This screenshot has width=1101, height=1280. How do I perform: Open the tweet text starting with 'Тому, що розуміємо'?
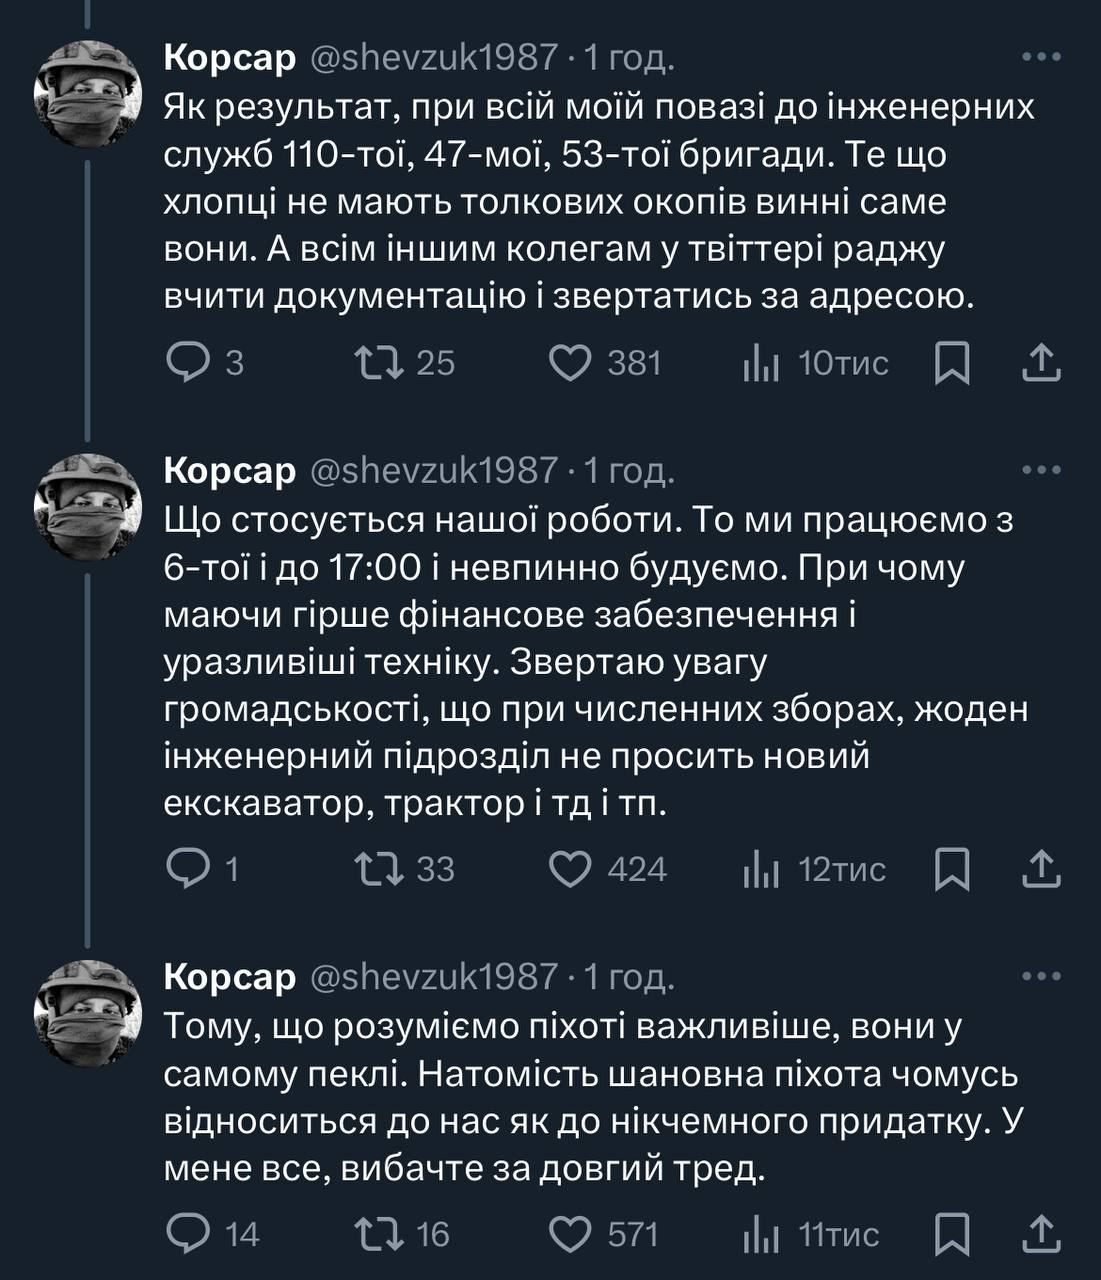tap(590, 1097)
